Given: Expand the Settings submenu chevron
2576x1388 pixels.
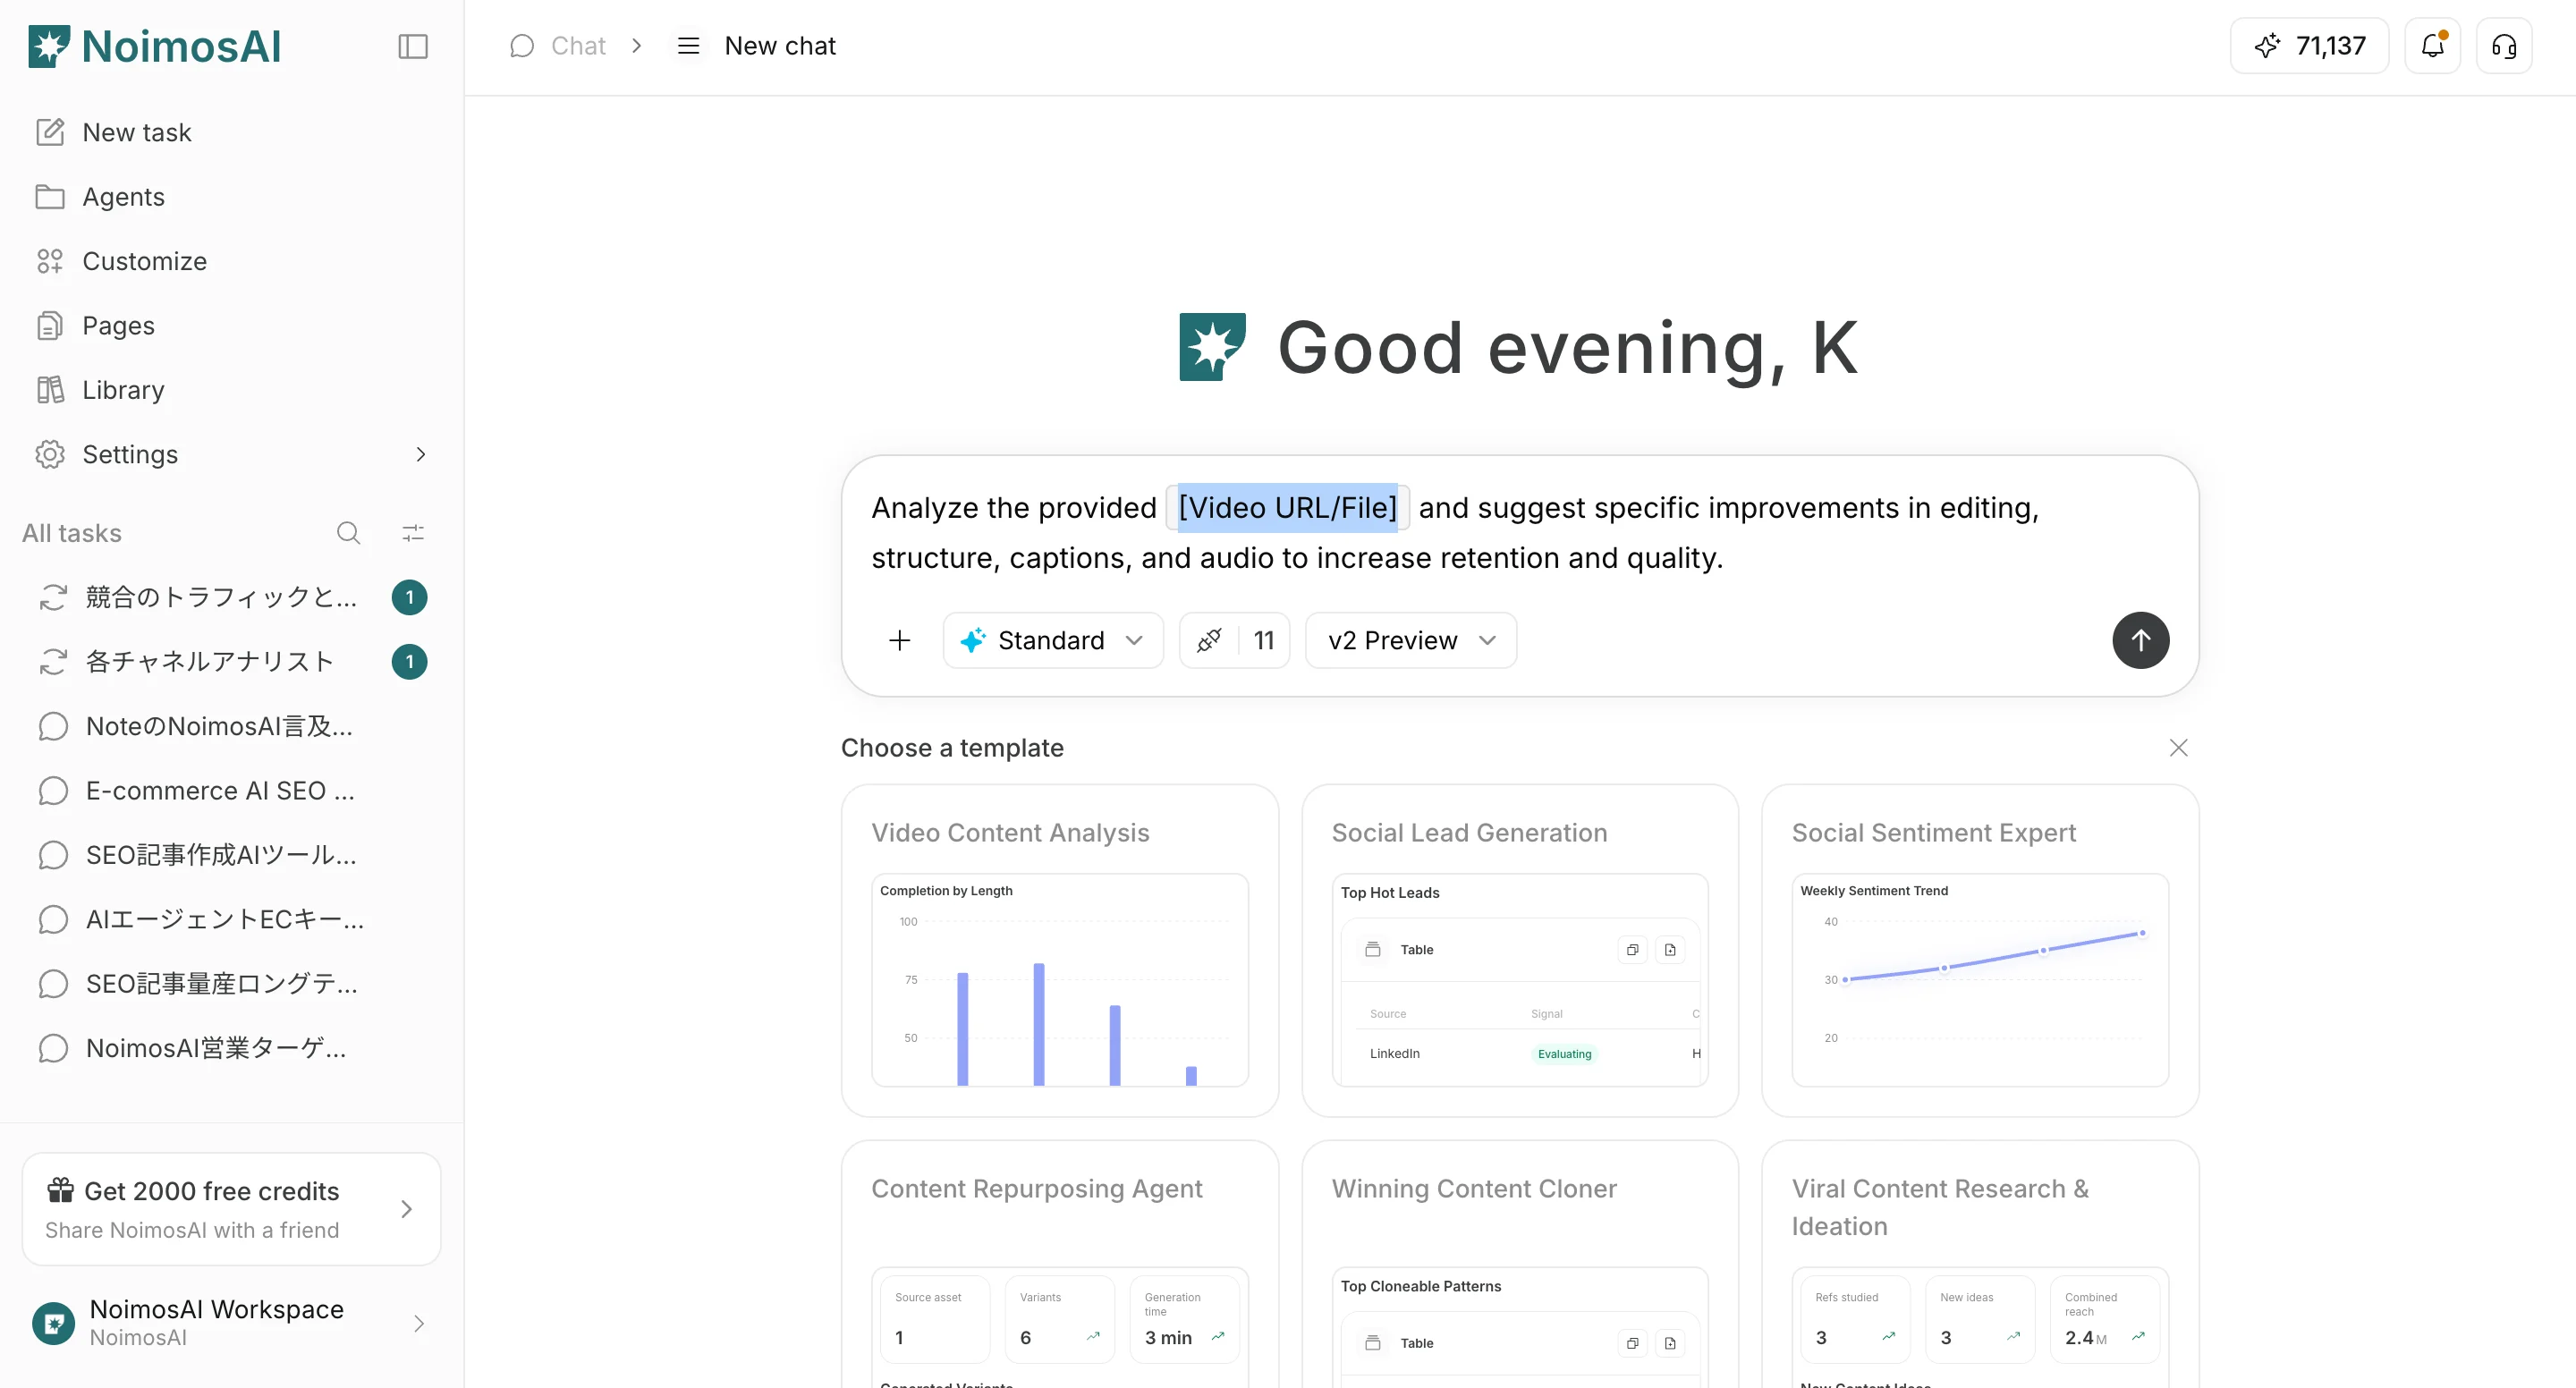Looking at the screenshot, I should [420, 454].
